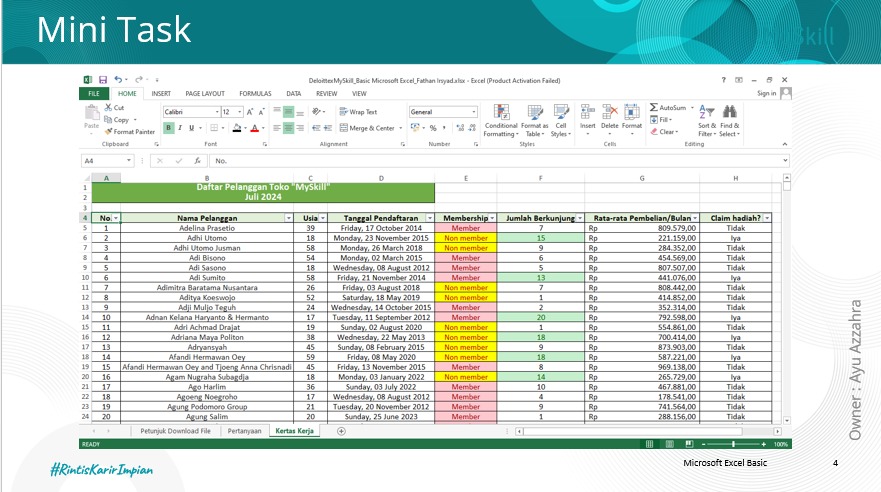Apply percent style to the cell
The height and width of the screenshot is (492, 881).
click(x=433, y=128)
